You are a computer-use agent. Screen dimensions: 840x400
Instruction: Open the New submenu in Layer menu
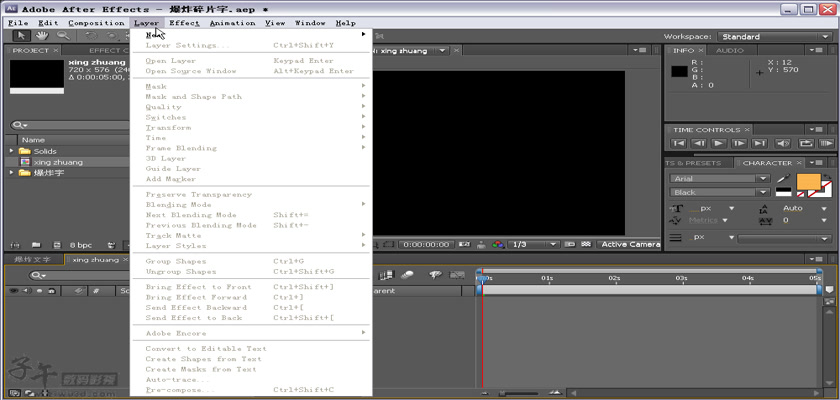[252, 35]
